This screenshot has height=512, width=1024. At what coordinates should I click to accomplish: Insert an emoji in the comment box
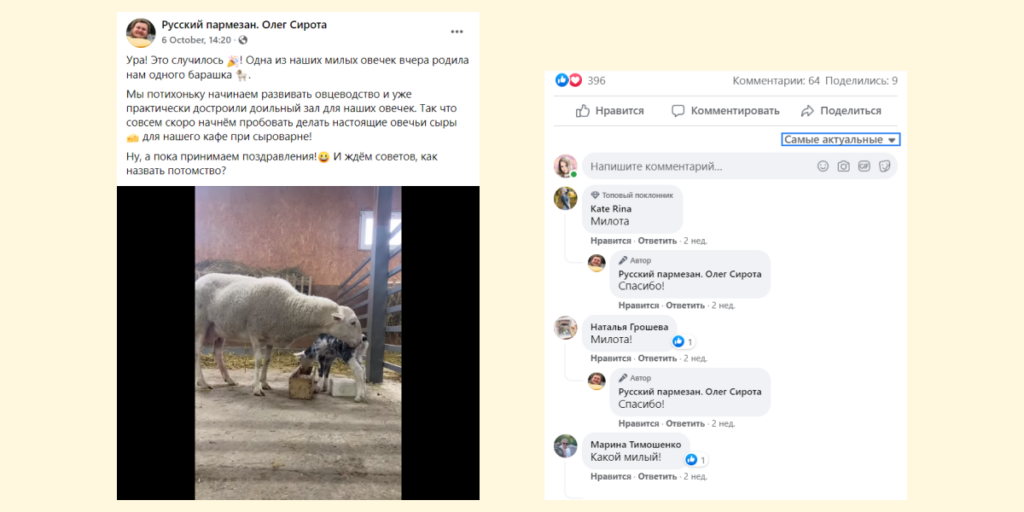[823, 166]
